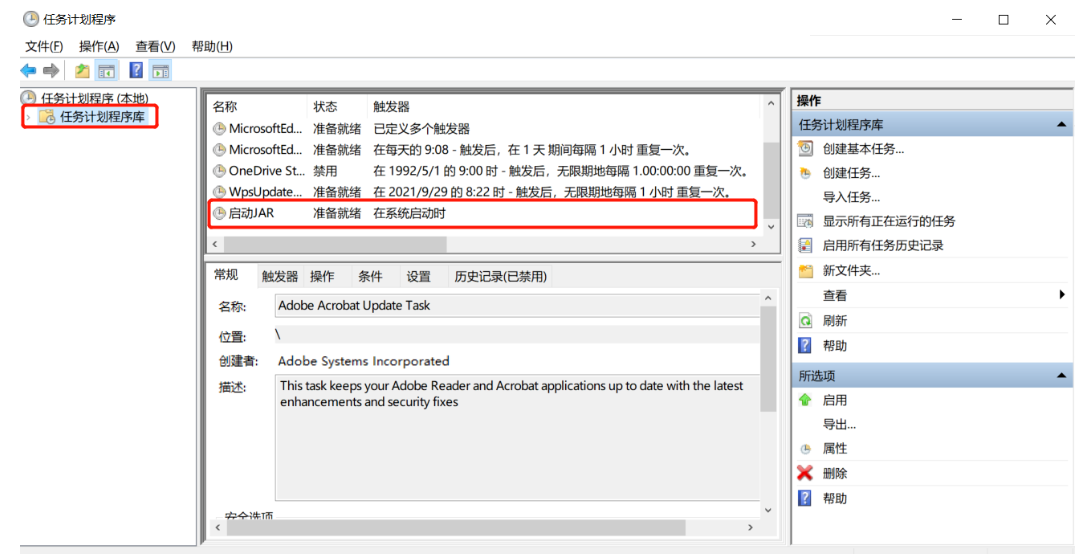Click the green 刷新 refresh icon

[805, 321]
